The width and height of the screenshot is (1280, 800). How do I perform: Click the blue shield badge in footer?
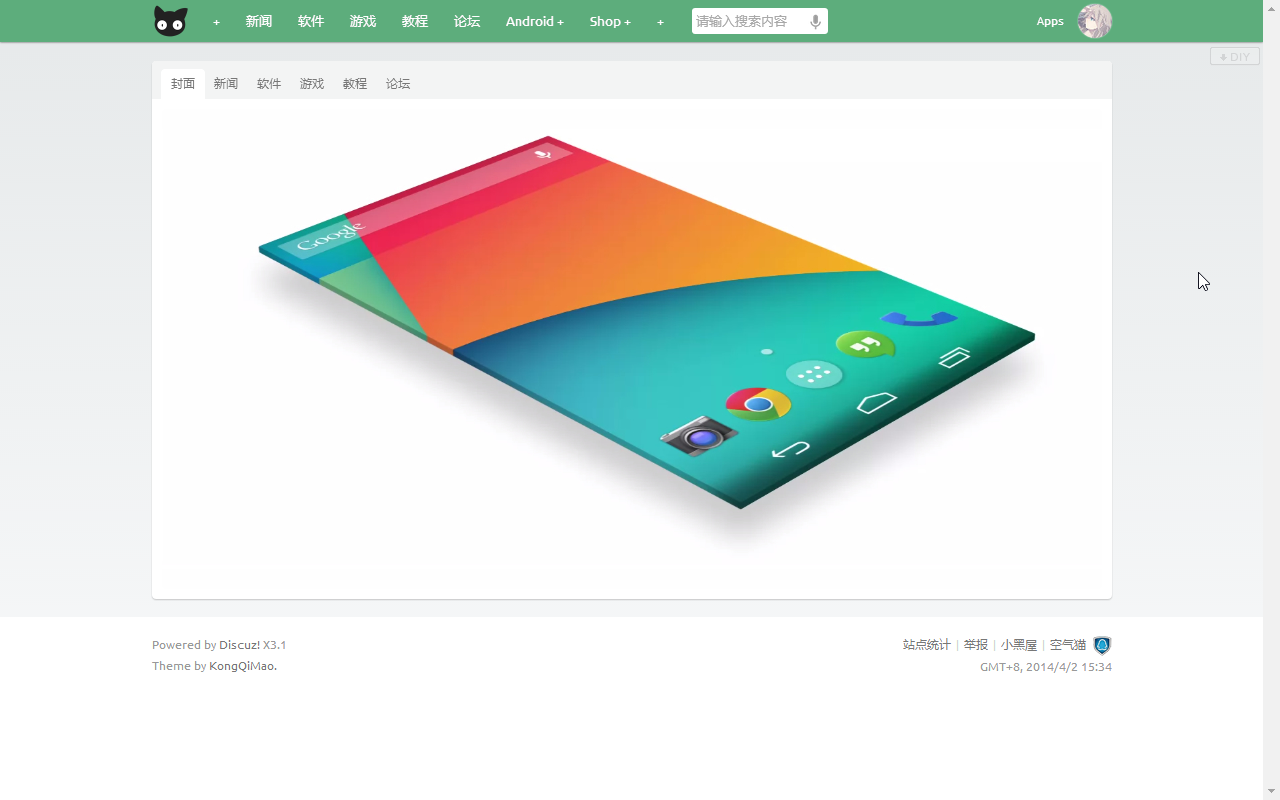tap(1102, 645)
